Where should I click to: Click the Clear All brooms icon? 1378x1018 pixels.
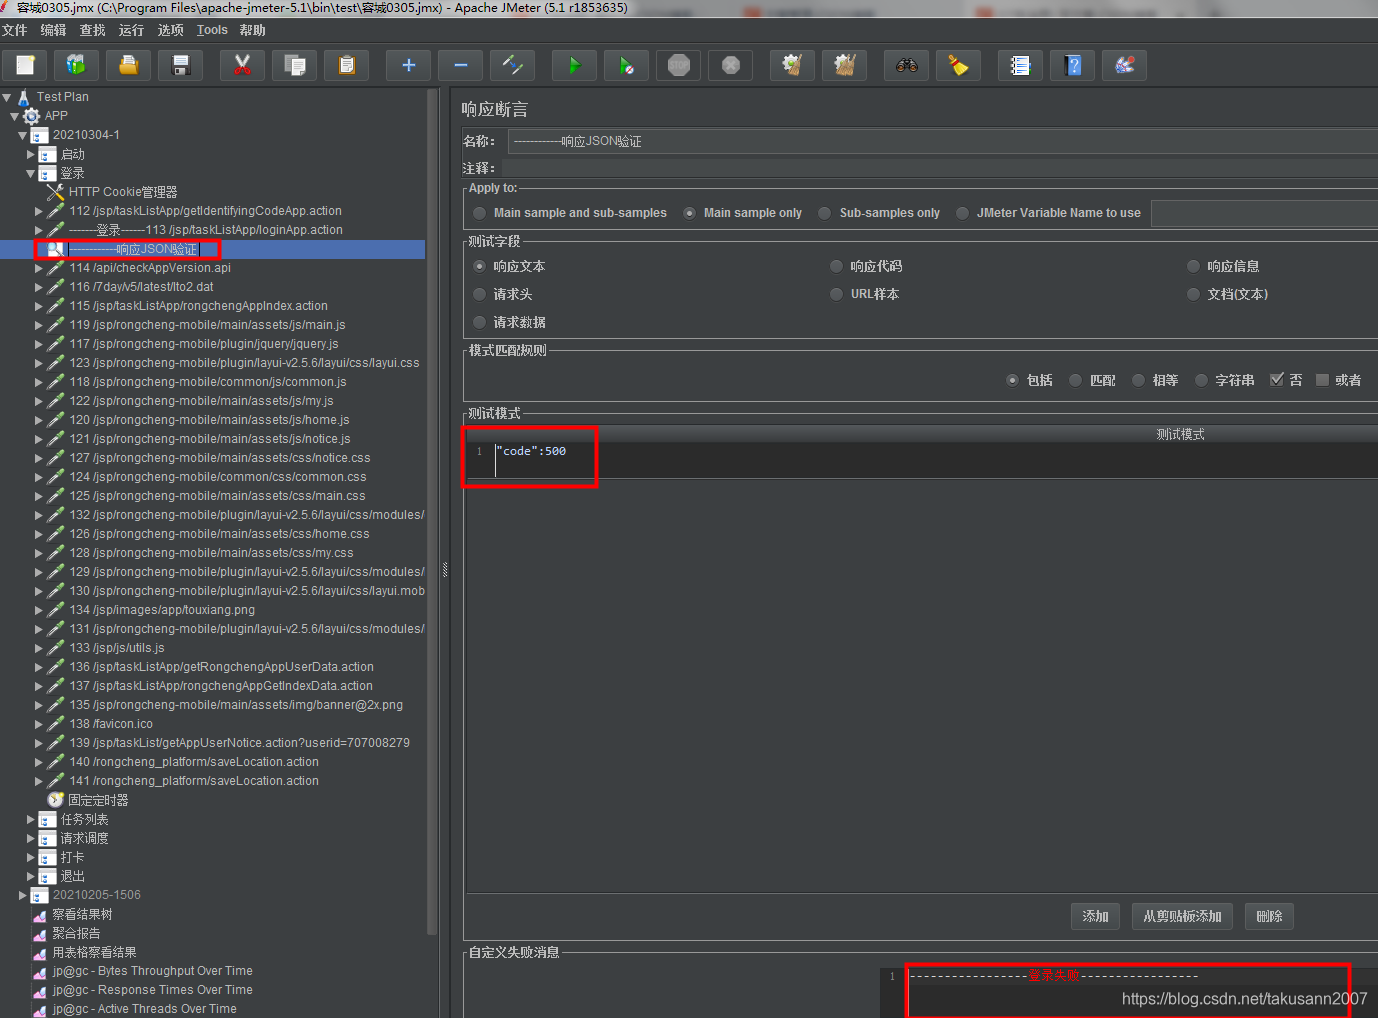click(844, 65)
